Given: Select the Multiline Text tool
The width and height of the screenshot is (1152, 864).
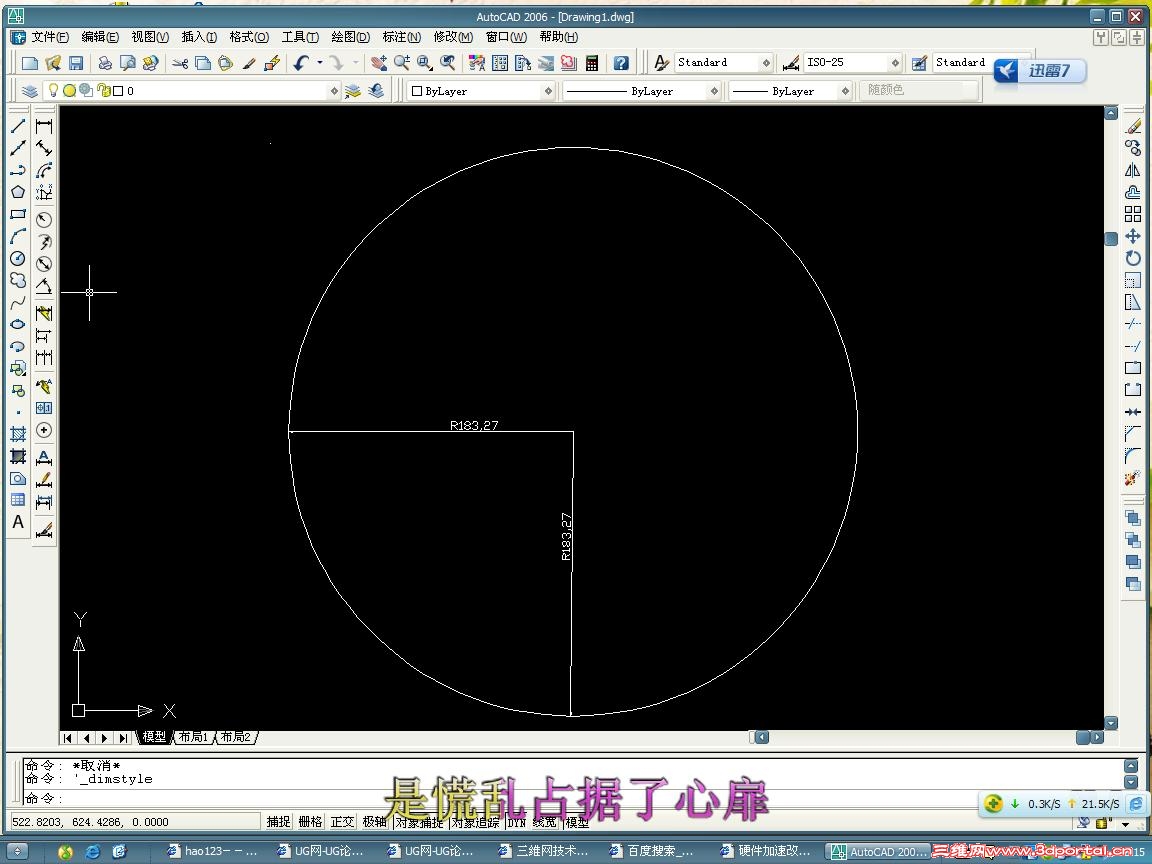Looking at the screenshot, I should pyautogui.click(x=18, y=522).
